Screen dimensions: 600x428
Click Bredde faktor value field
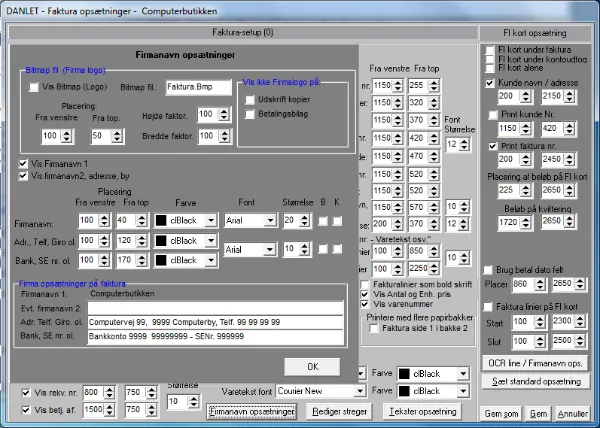[x=207, y=136]
